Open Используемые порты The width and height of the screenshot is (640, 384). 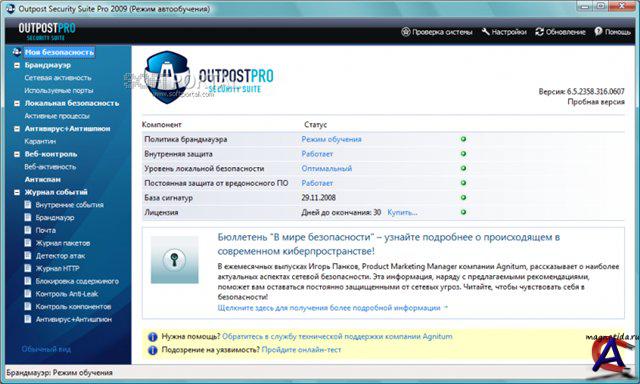pyautogui.click(x=59, y=90)
